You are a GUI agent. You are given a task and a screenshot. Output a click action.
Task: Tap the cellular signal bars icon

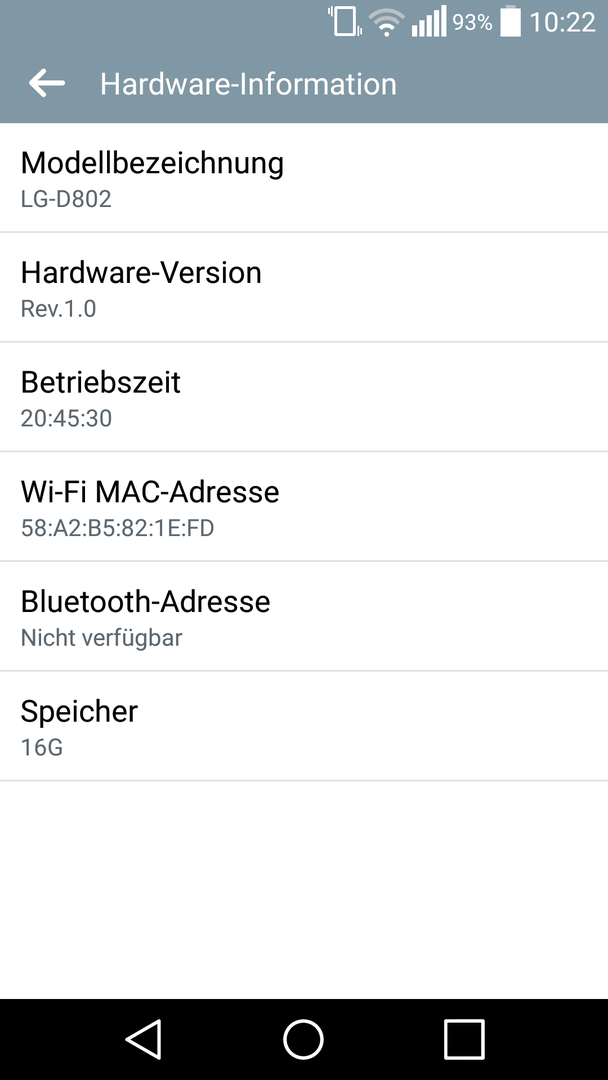coord(429,22)
